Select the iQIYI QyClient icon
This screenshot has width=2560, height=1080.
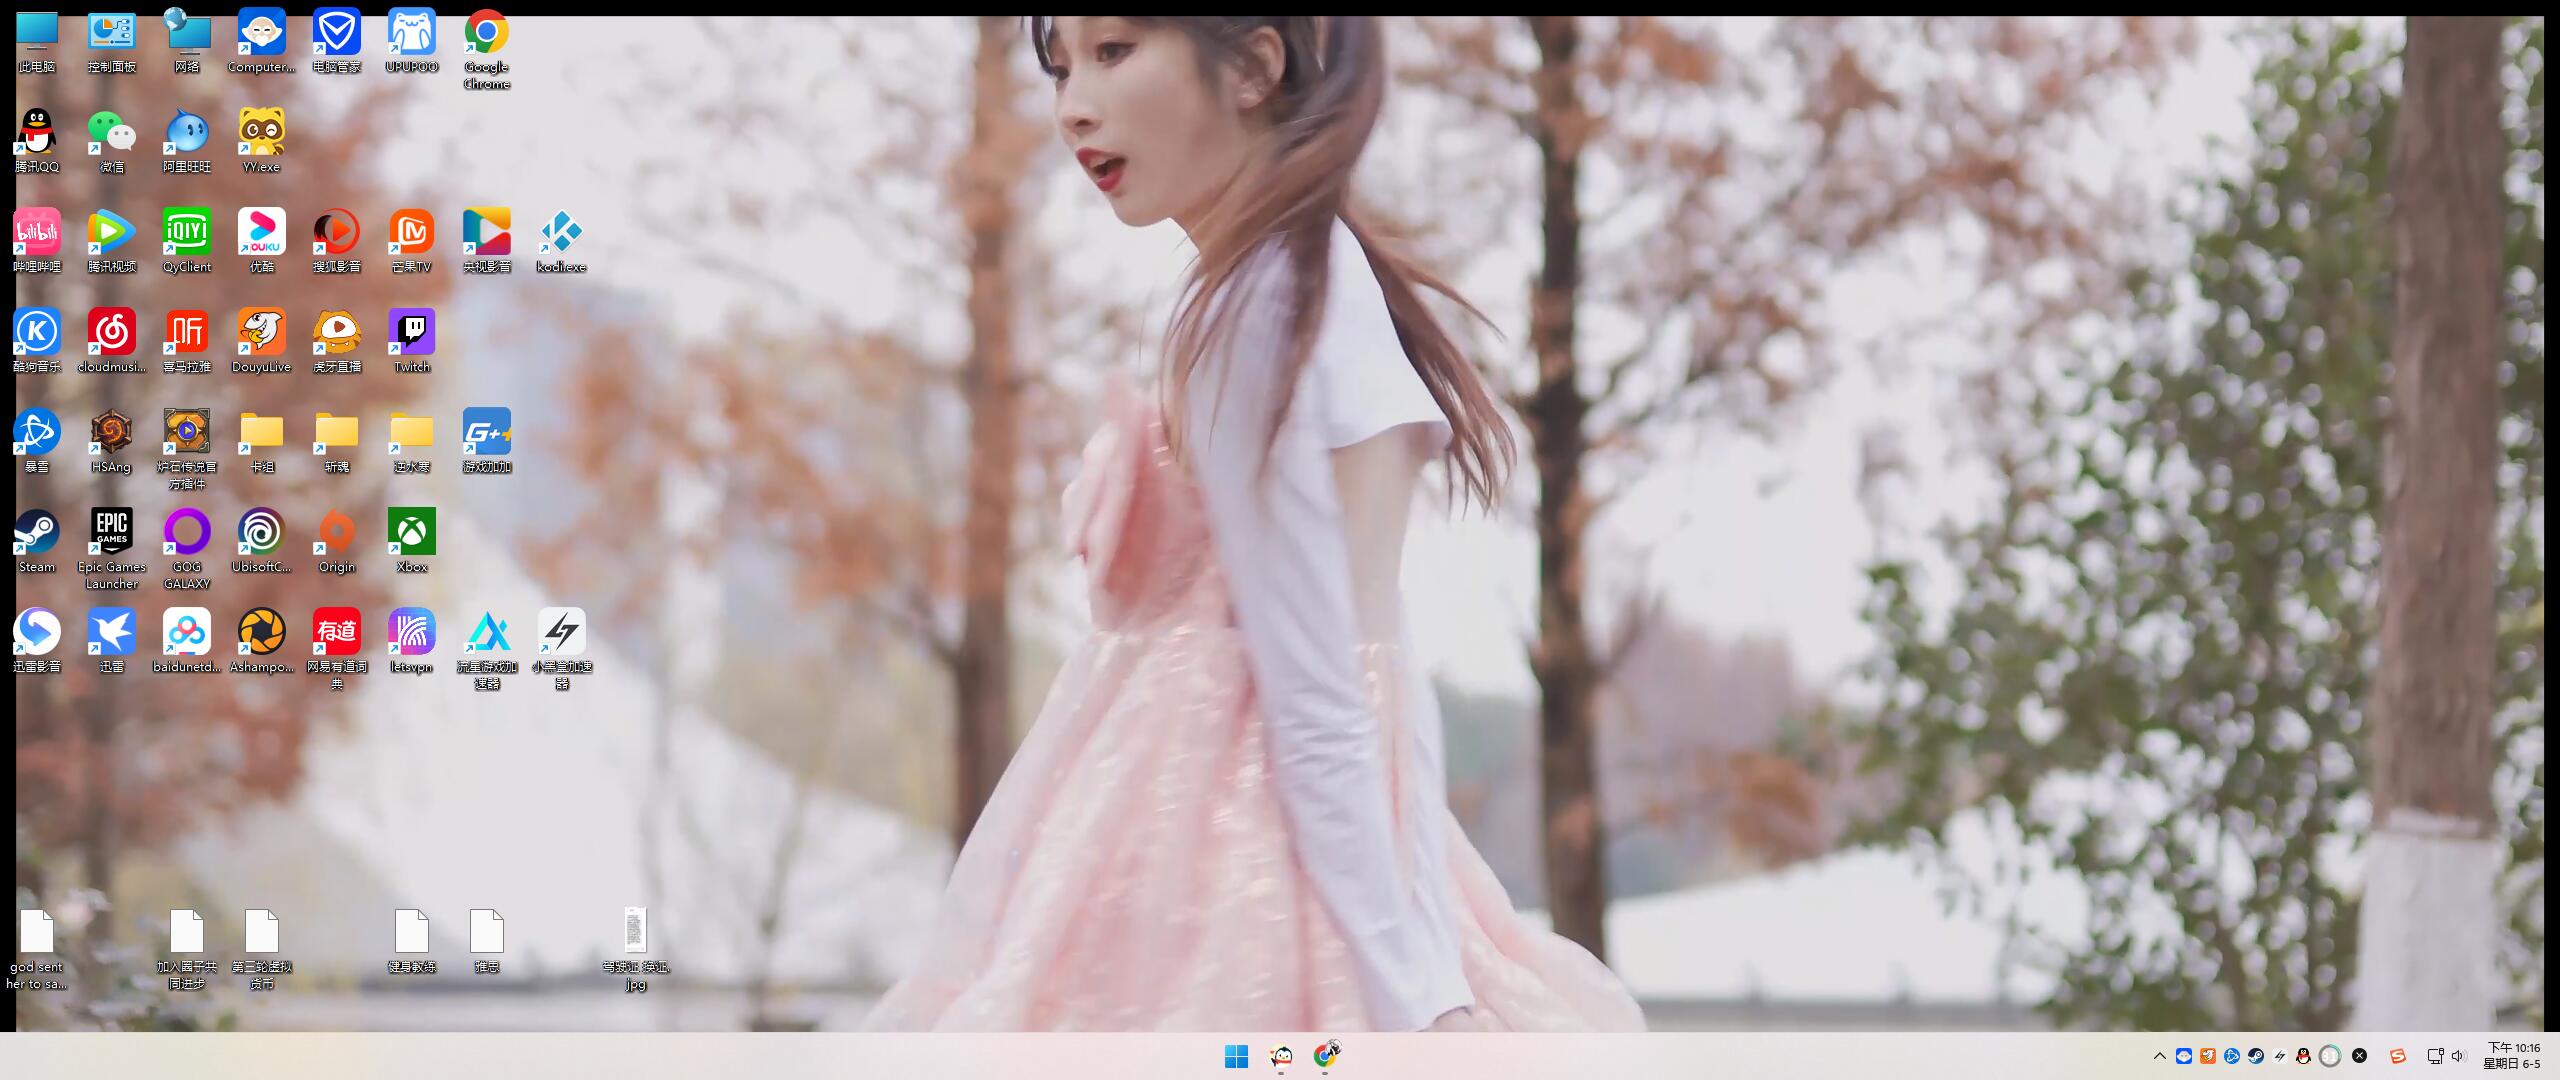tap(186, 233)
